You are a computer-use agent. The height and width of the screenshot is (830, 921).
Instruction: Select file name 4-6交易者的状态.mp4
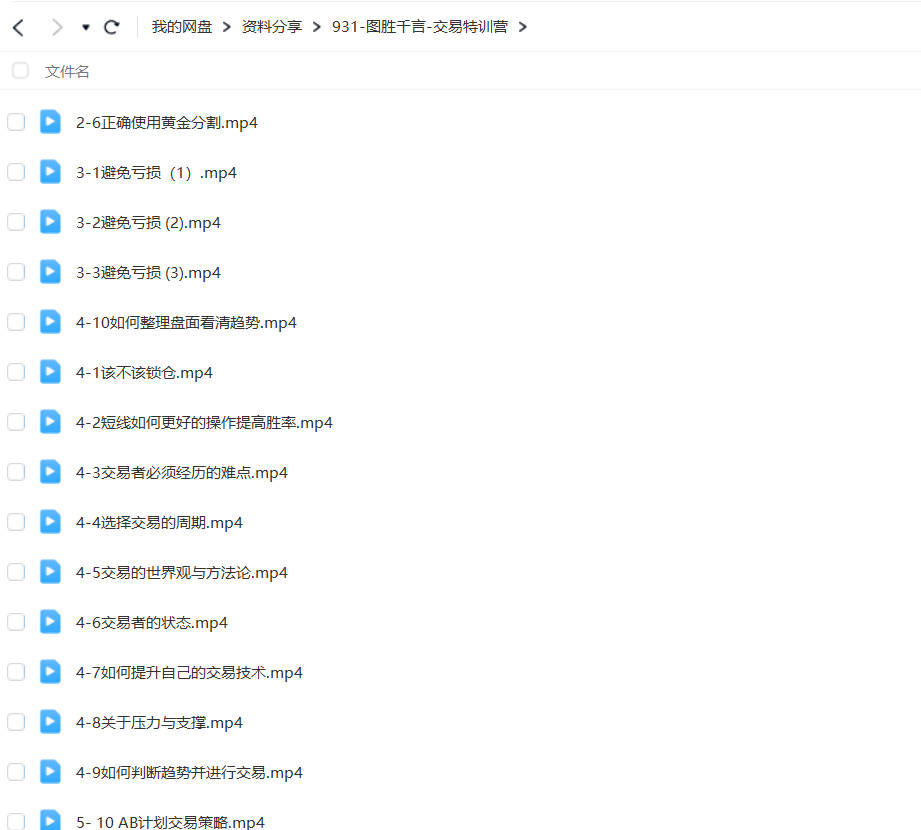coord(152,622)
